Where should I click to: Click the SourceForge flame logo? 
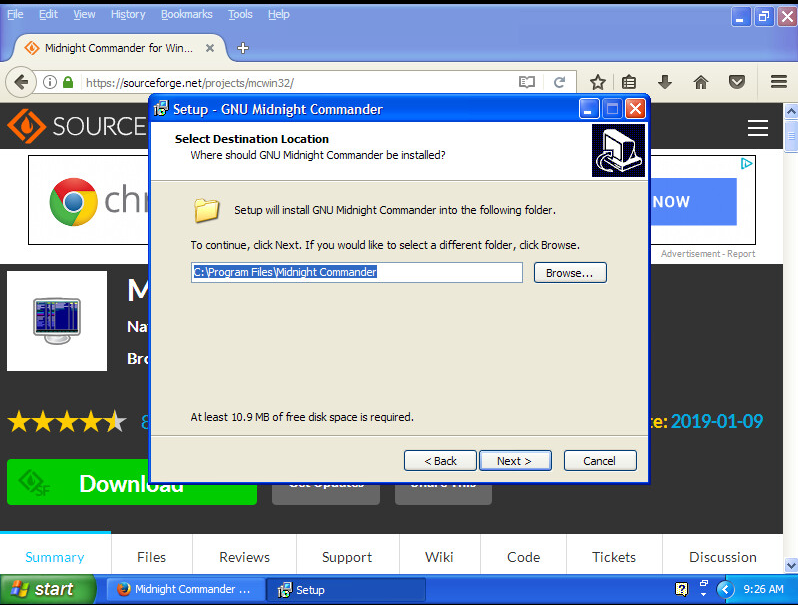[x=26, y=126]
